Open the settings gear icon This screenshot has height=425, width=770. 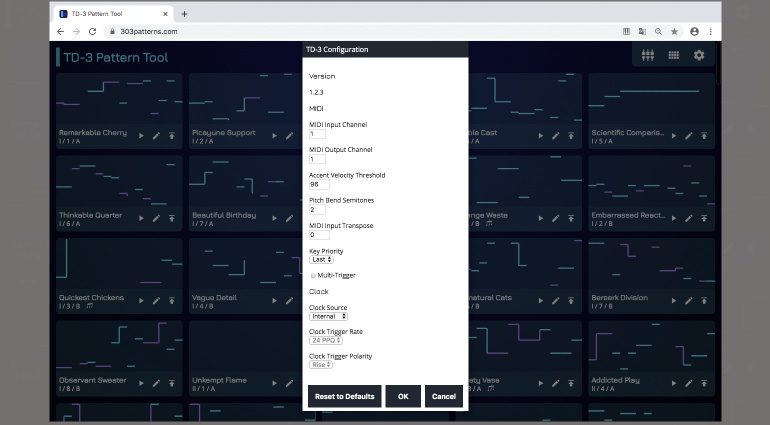click(699, 56)
